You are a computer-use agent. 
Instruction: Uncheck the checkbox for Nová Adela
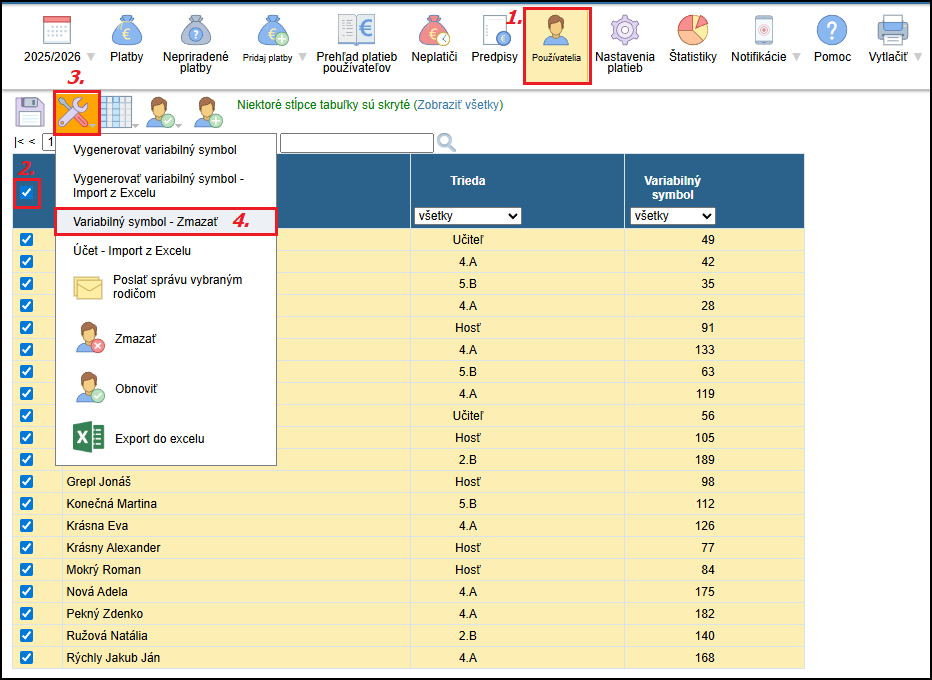pyautogui.click(x=27, y=591)
